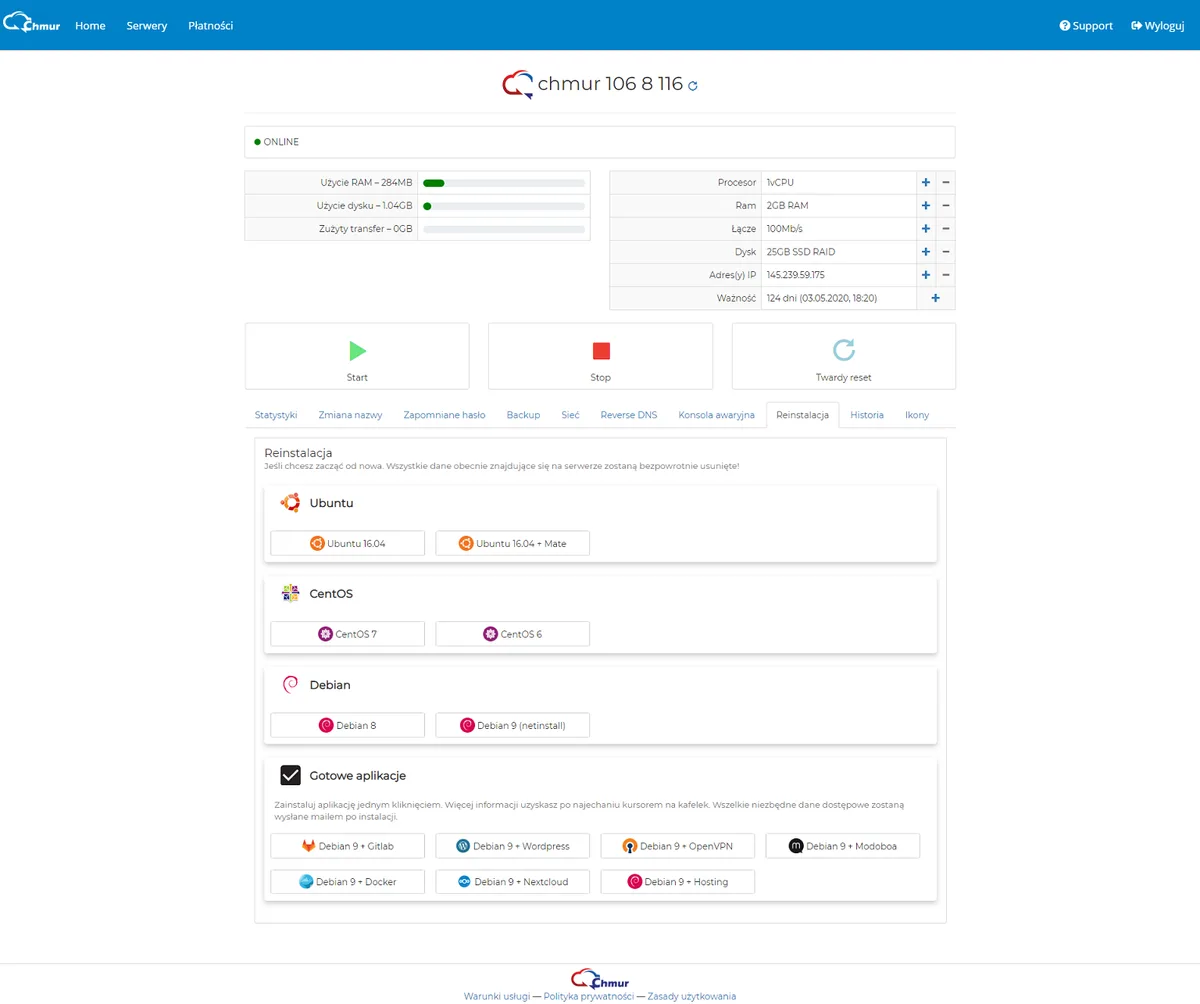Increase Procesor with the plus icon
Image resolution: width=1200 pixels, height=1004 pixels.
click(926, 183)
